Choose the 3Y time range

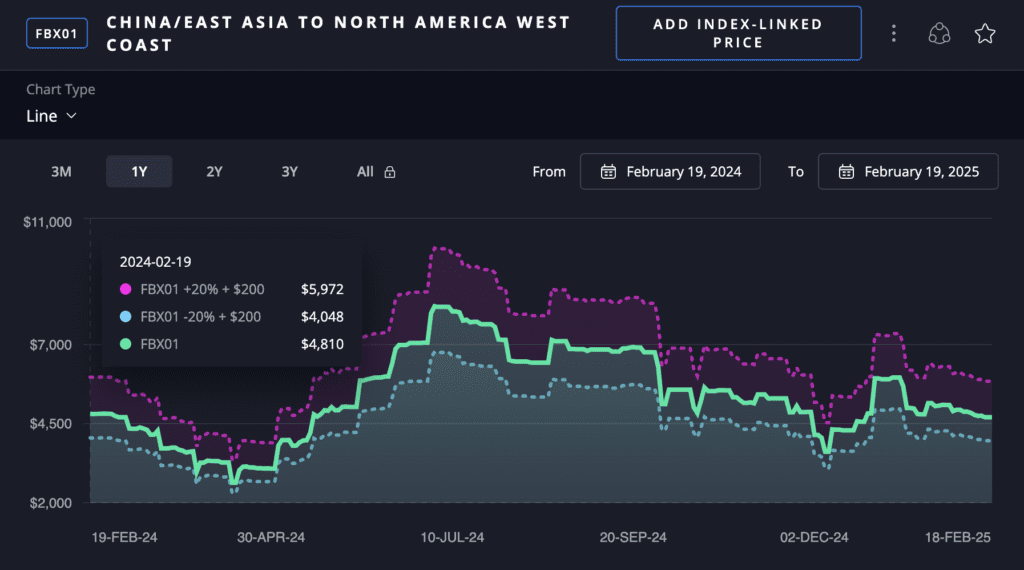coord(289,172)
